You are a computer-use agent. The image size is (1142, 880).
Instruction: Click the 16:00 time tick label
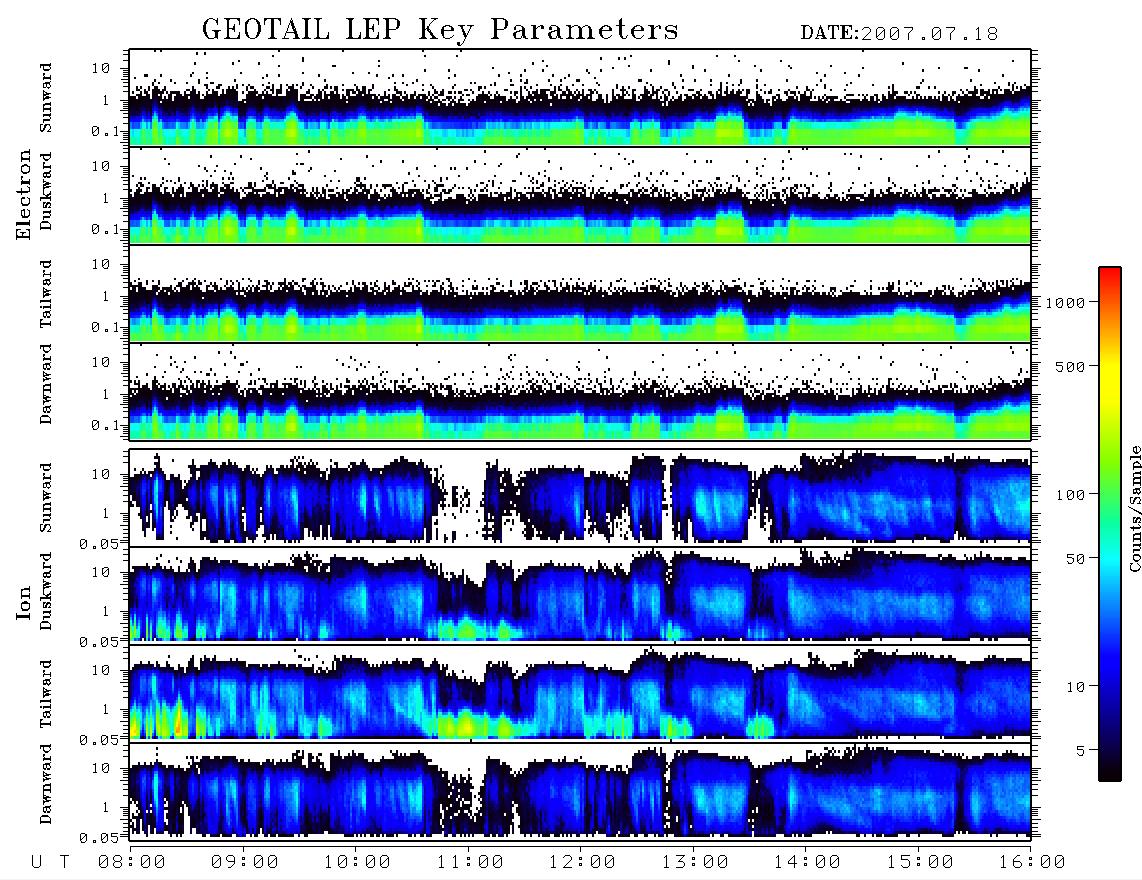(1031, 862)
